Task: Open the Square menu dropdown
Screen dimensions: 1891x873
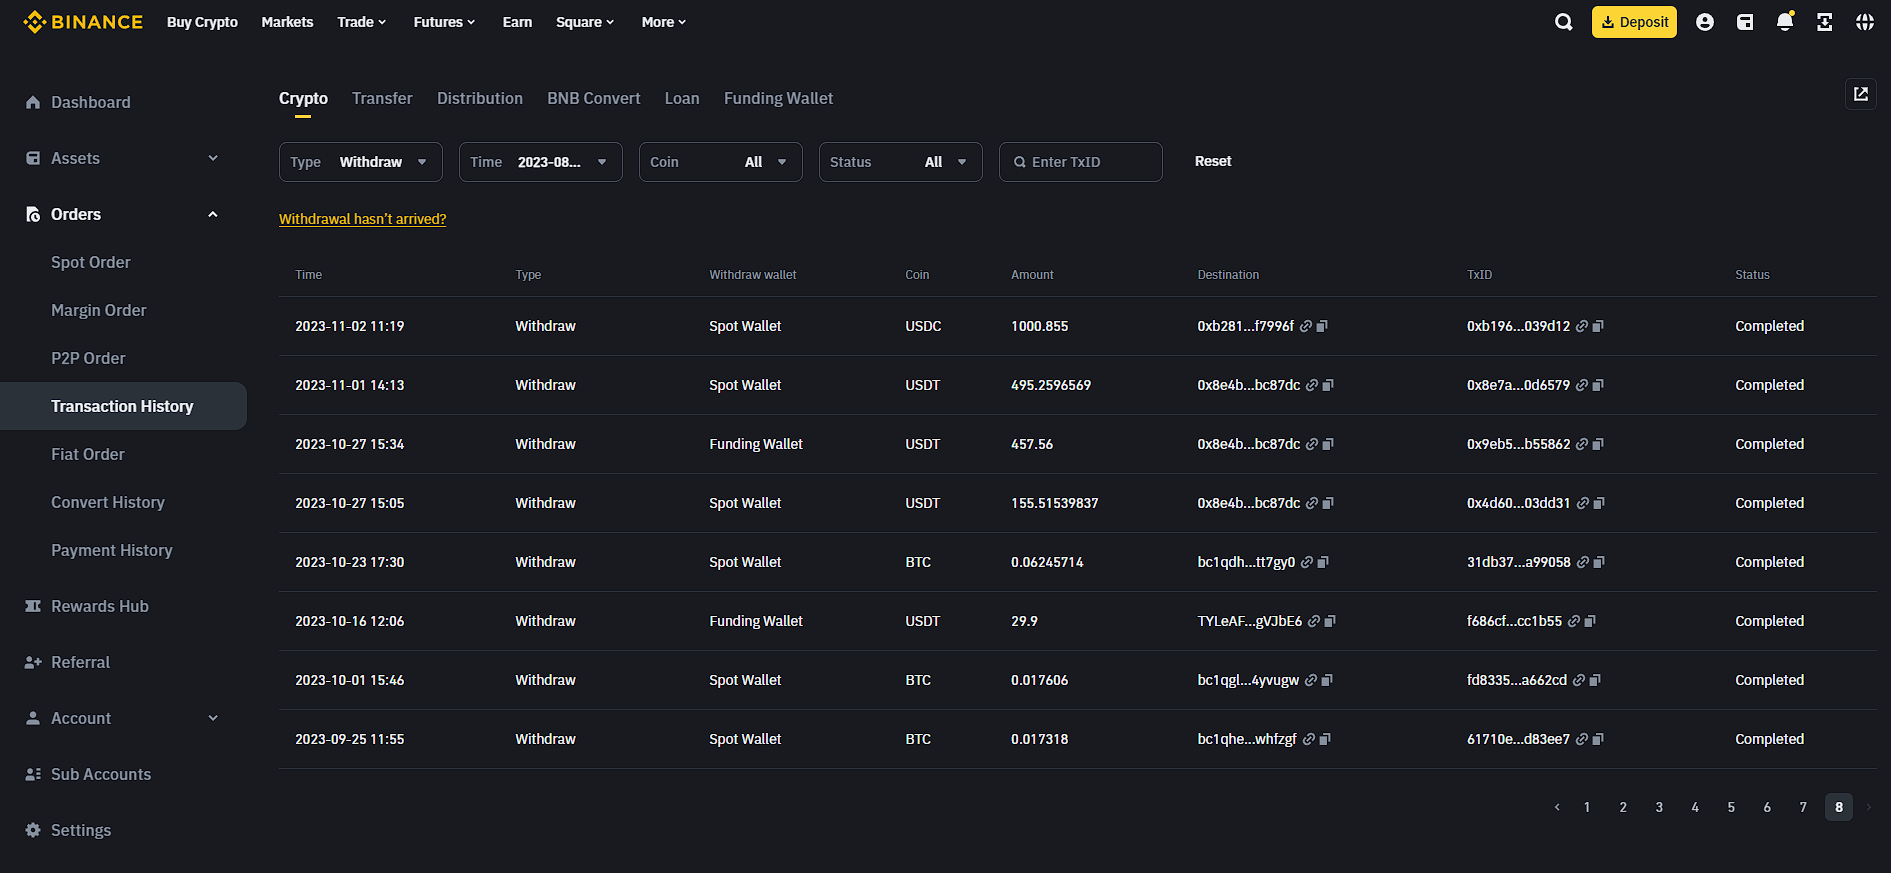Action: click(x=585, y=22)
